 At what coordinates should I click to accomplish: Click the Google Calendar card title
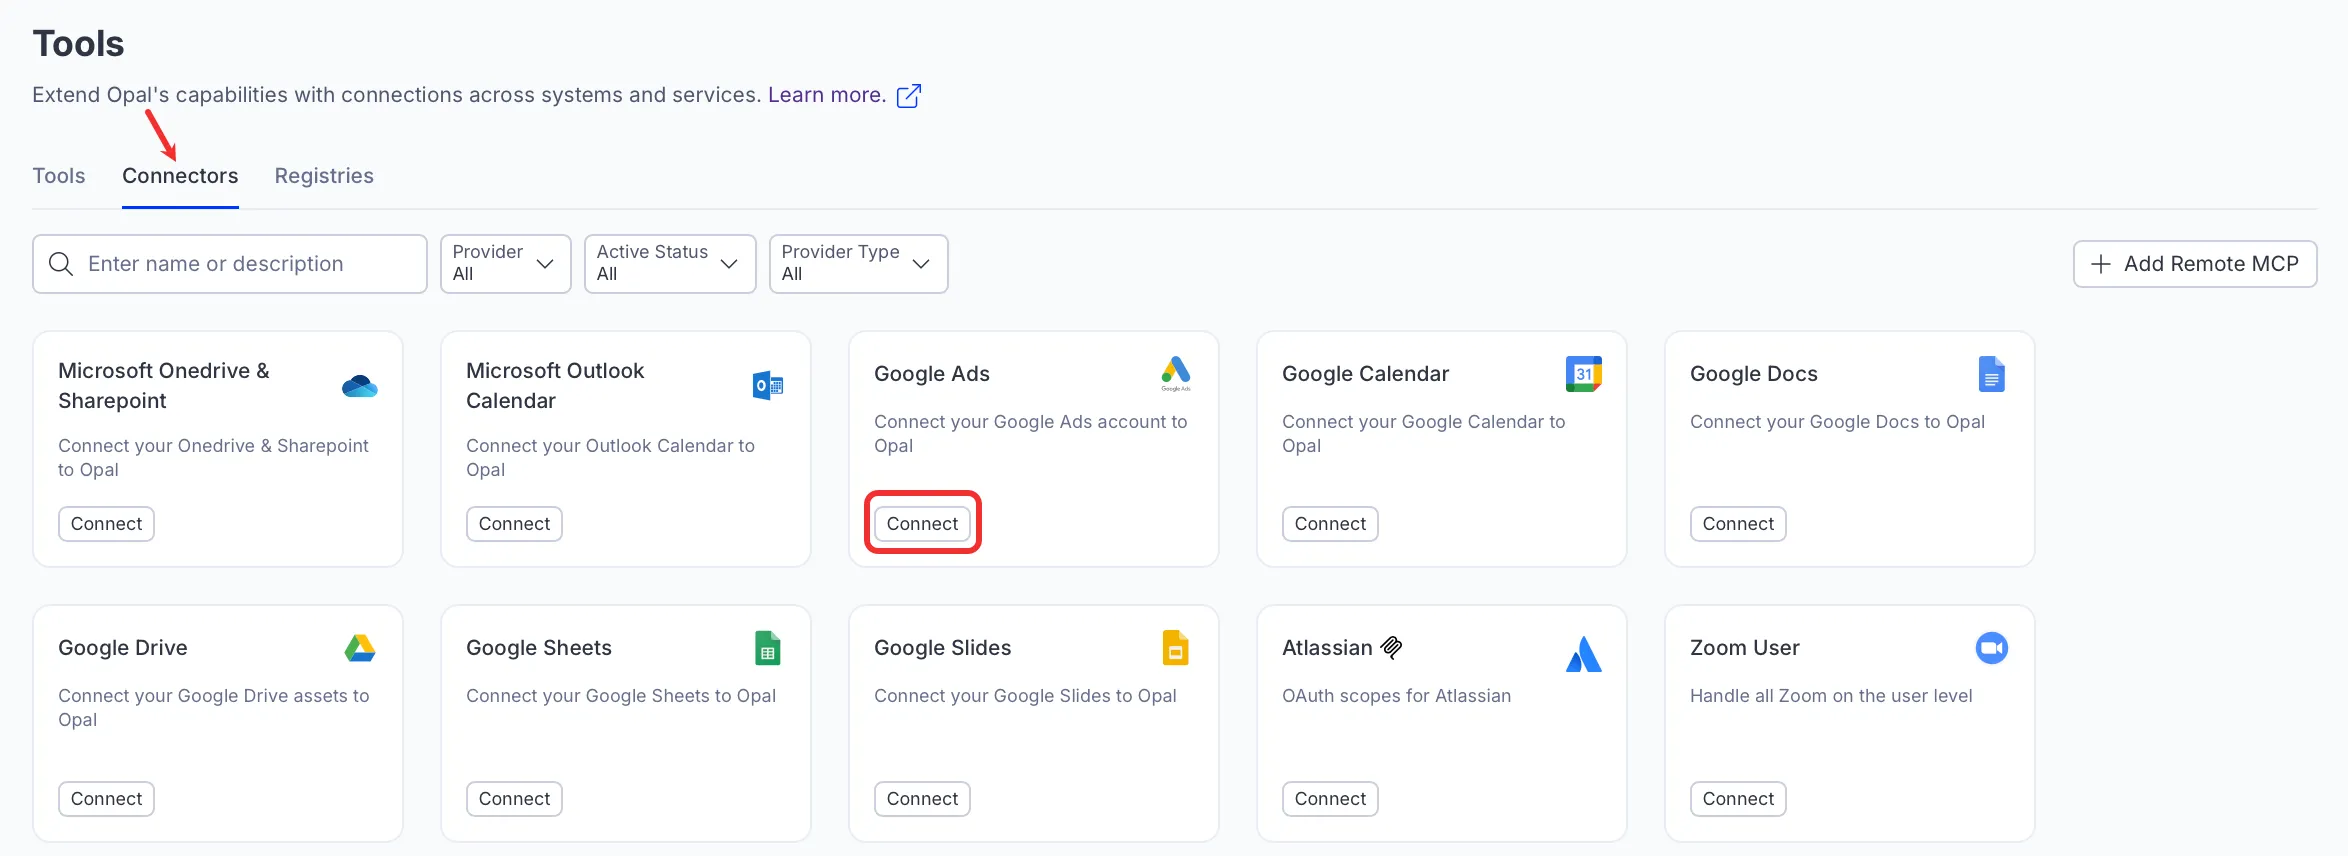pyautogui.click(x=1365, y=374)
